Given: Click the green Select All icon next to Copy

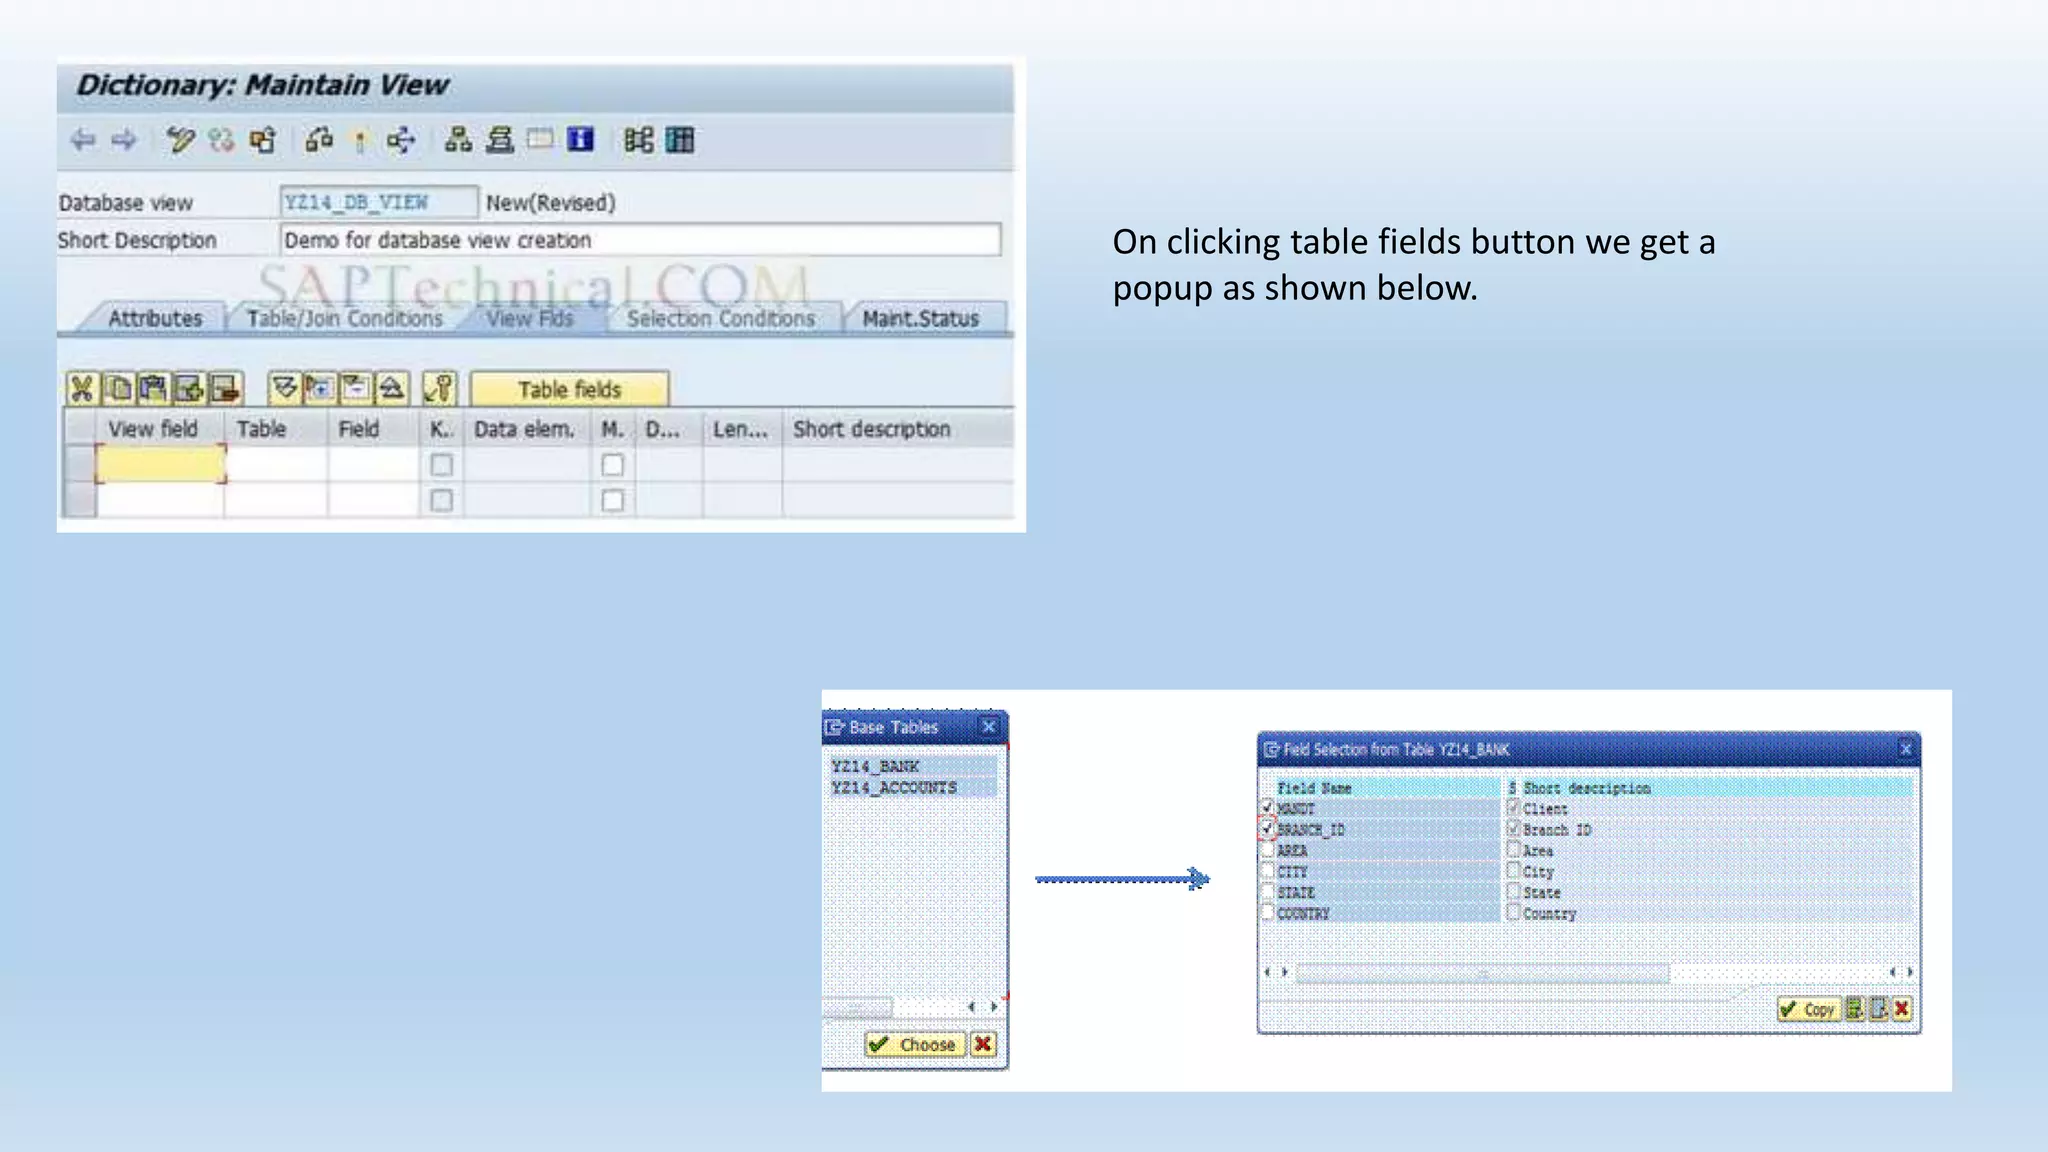Looking at the screenshot, I should (x=1855, y=1009).
